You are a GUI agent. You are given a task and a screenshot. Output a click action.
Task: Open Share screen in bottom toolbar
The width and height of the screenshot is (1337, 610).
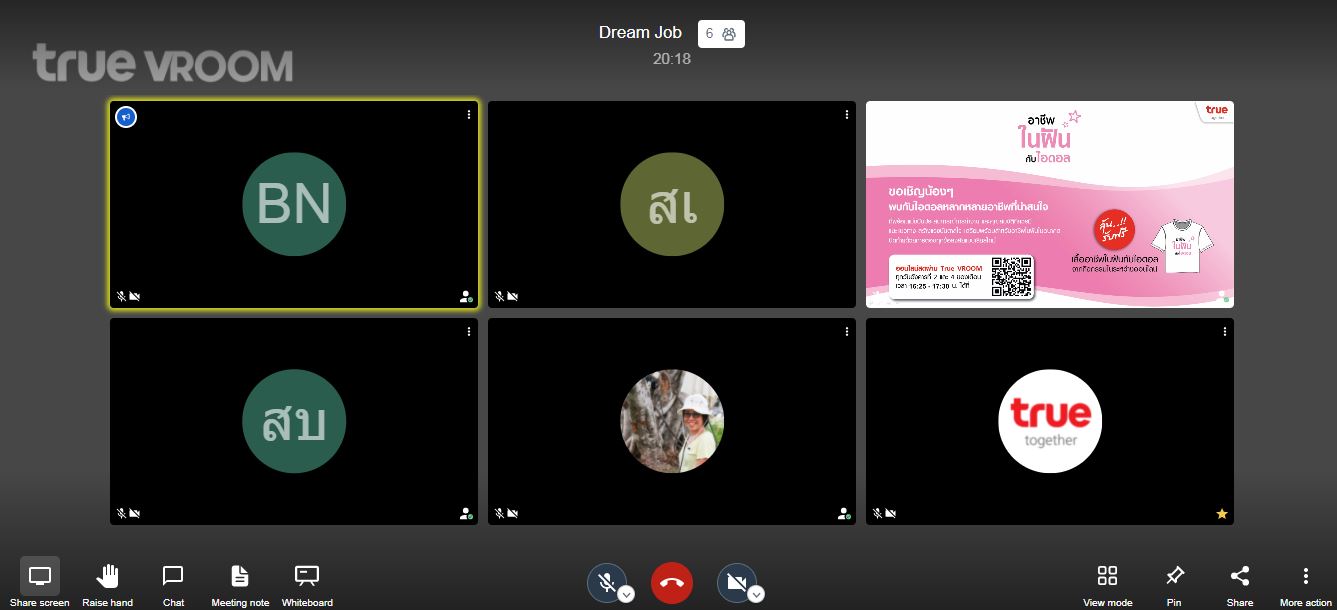click(x=40, y=577)
